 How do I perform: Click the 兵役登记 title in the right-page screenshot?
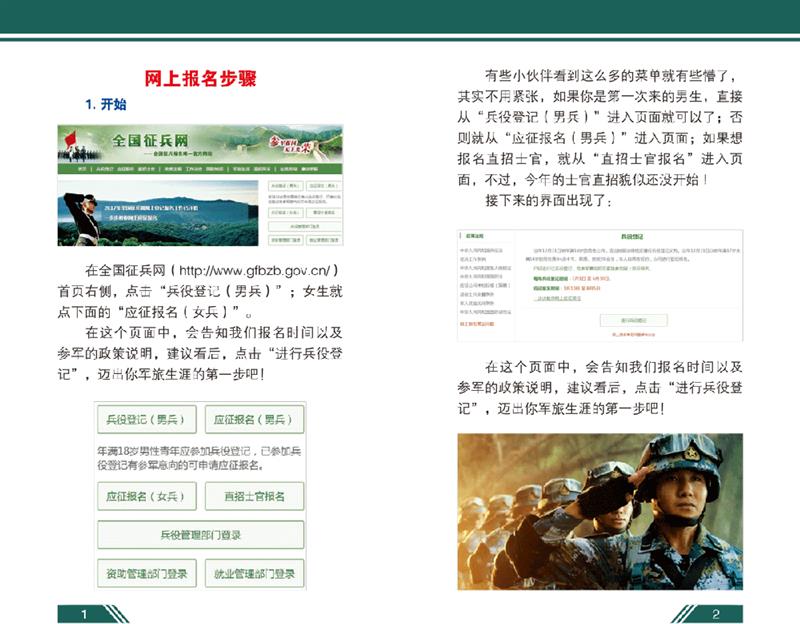pos(632,237)
